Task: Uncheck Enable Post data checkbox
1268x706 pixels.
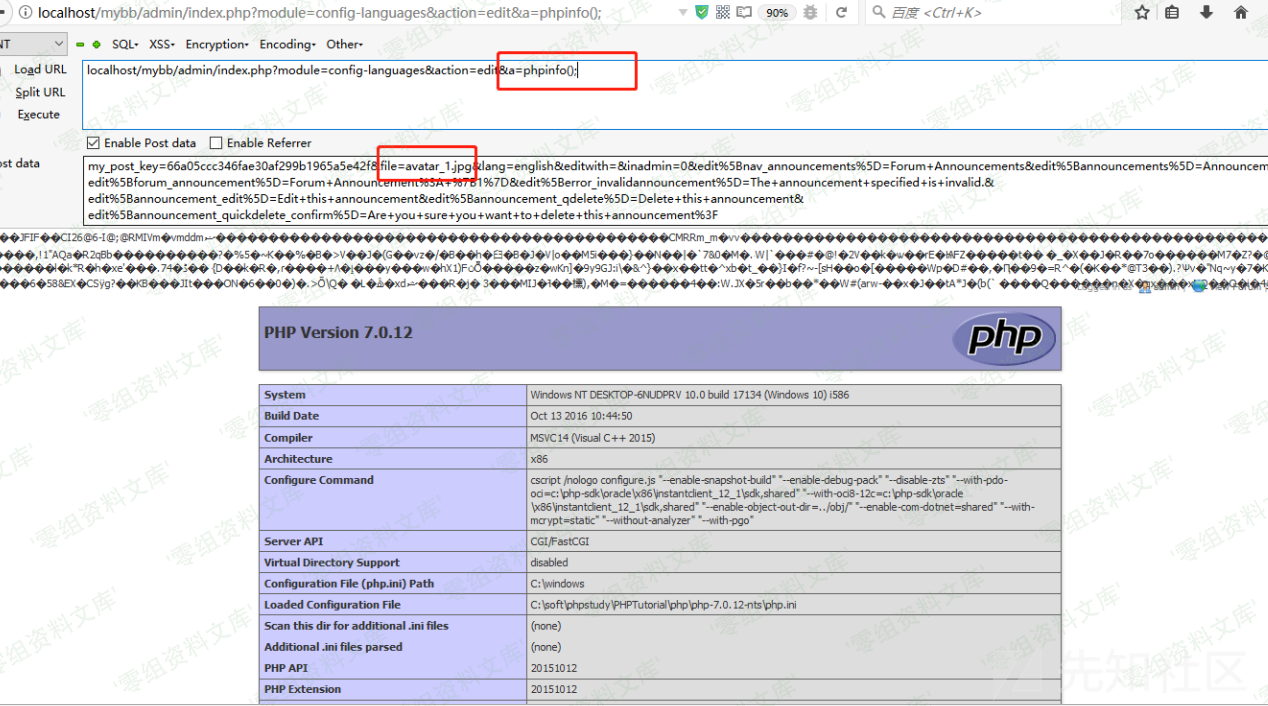Action: [x=94, y=143]
